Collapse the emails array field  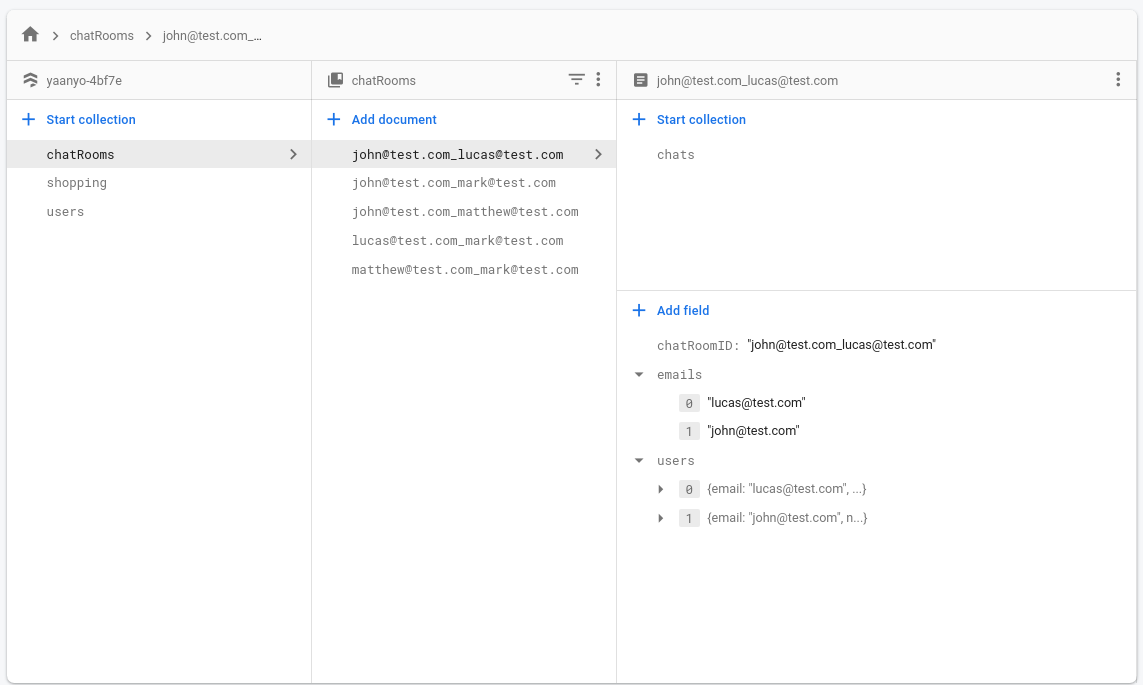point(639,375)
